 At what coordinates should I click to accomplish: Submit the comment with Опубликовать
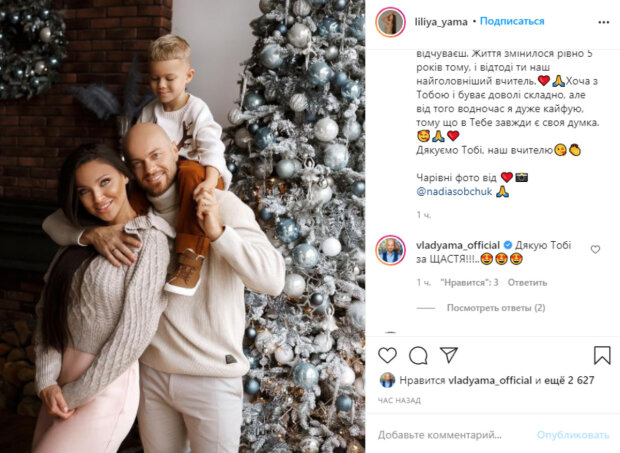[x=573, y=435]
